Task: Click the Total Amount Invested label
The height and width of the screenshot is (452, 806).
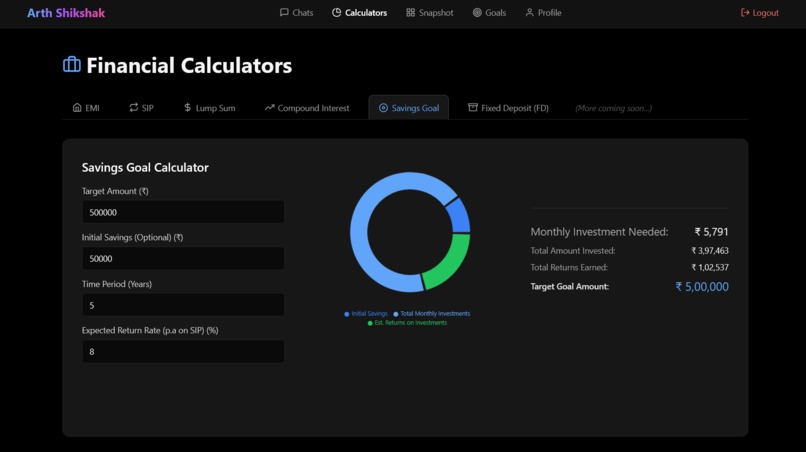Action: 573,251
